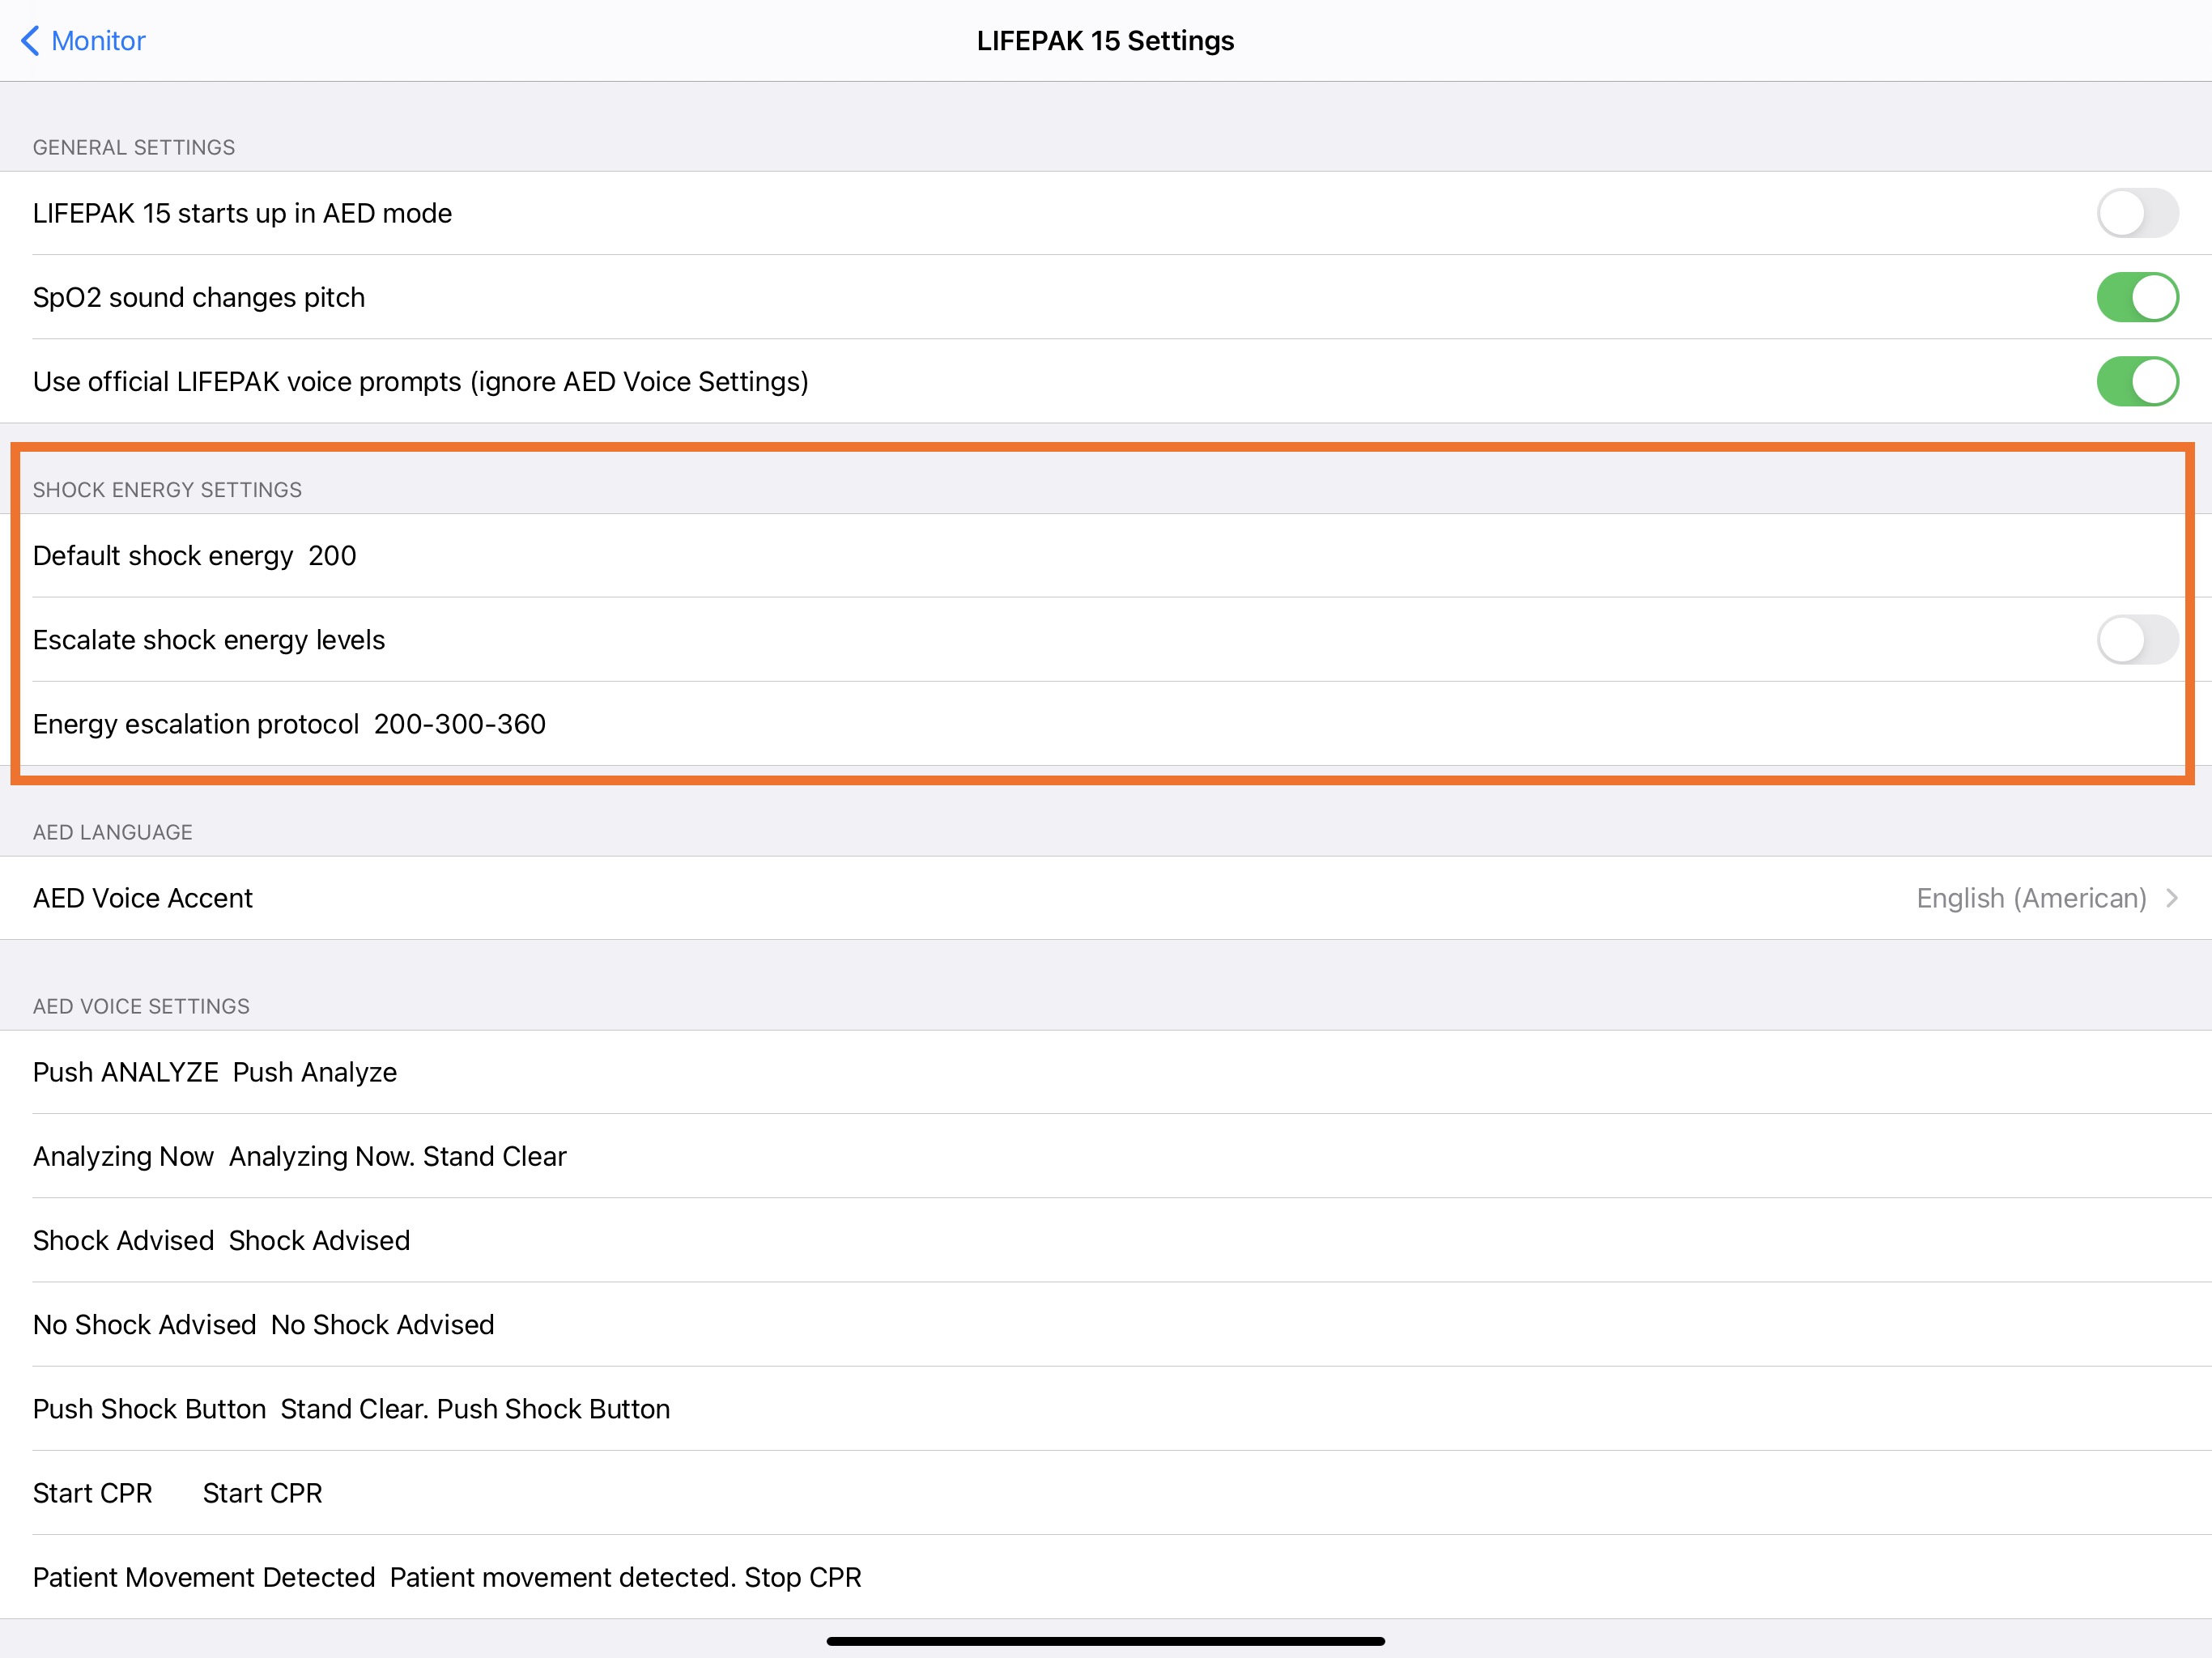Edit Patient Movement Detected prompt text
Viewport: 2212px width, 1658px height.
[x=625, y=1577]
